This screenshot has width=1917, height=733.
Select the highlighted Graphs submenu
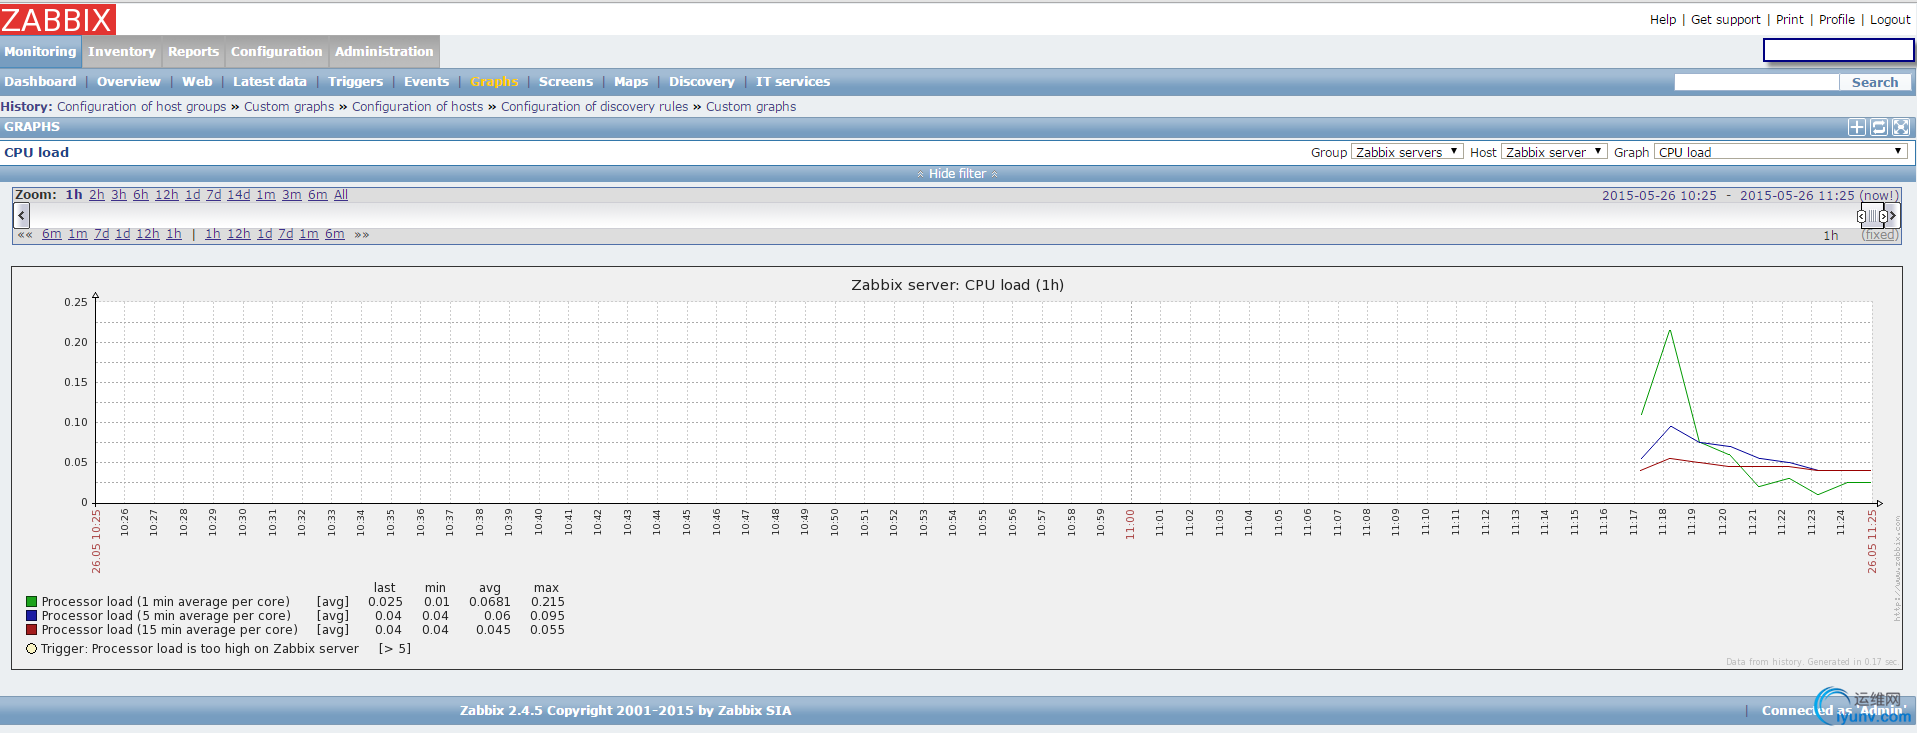(x=494, y=82)
